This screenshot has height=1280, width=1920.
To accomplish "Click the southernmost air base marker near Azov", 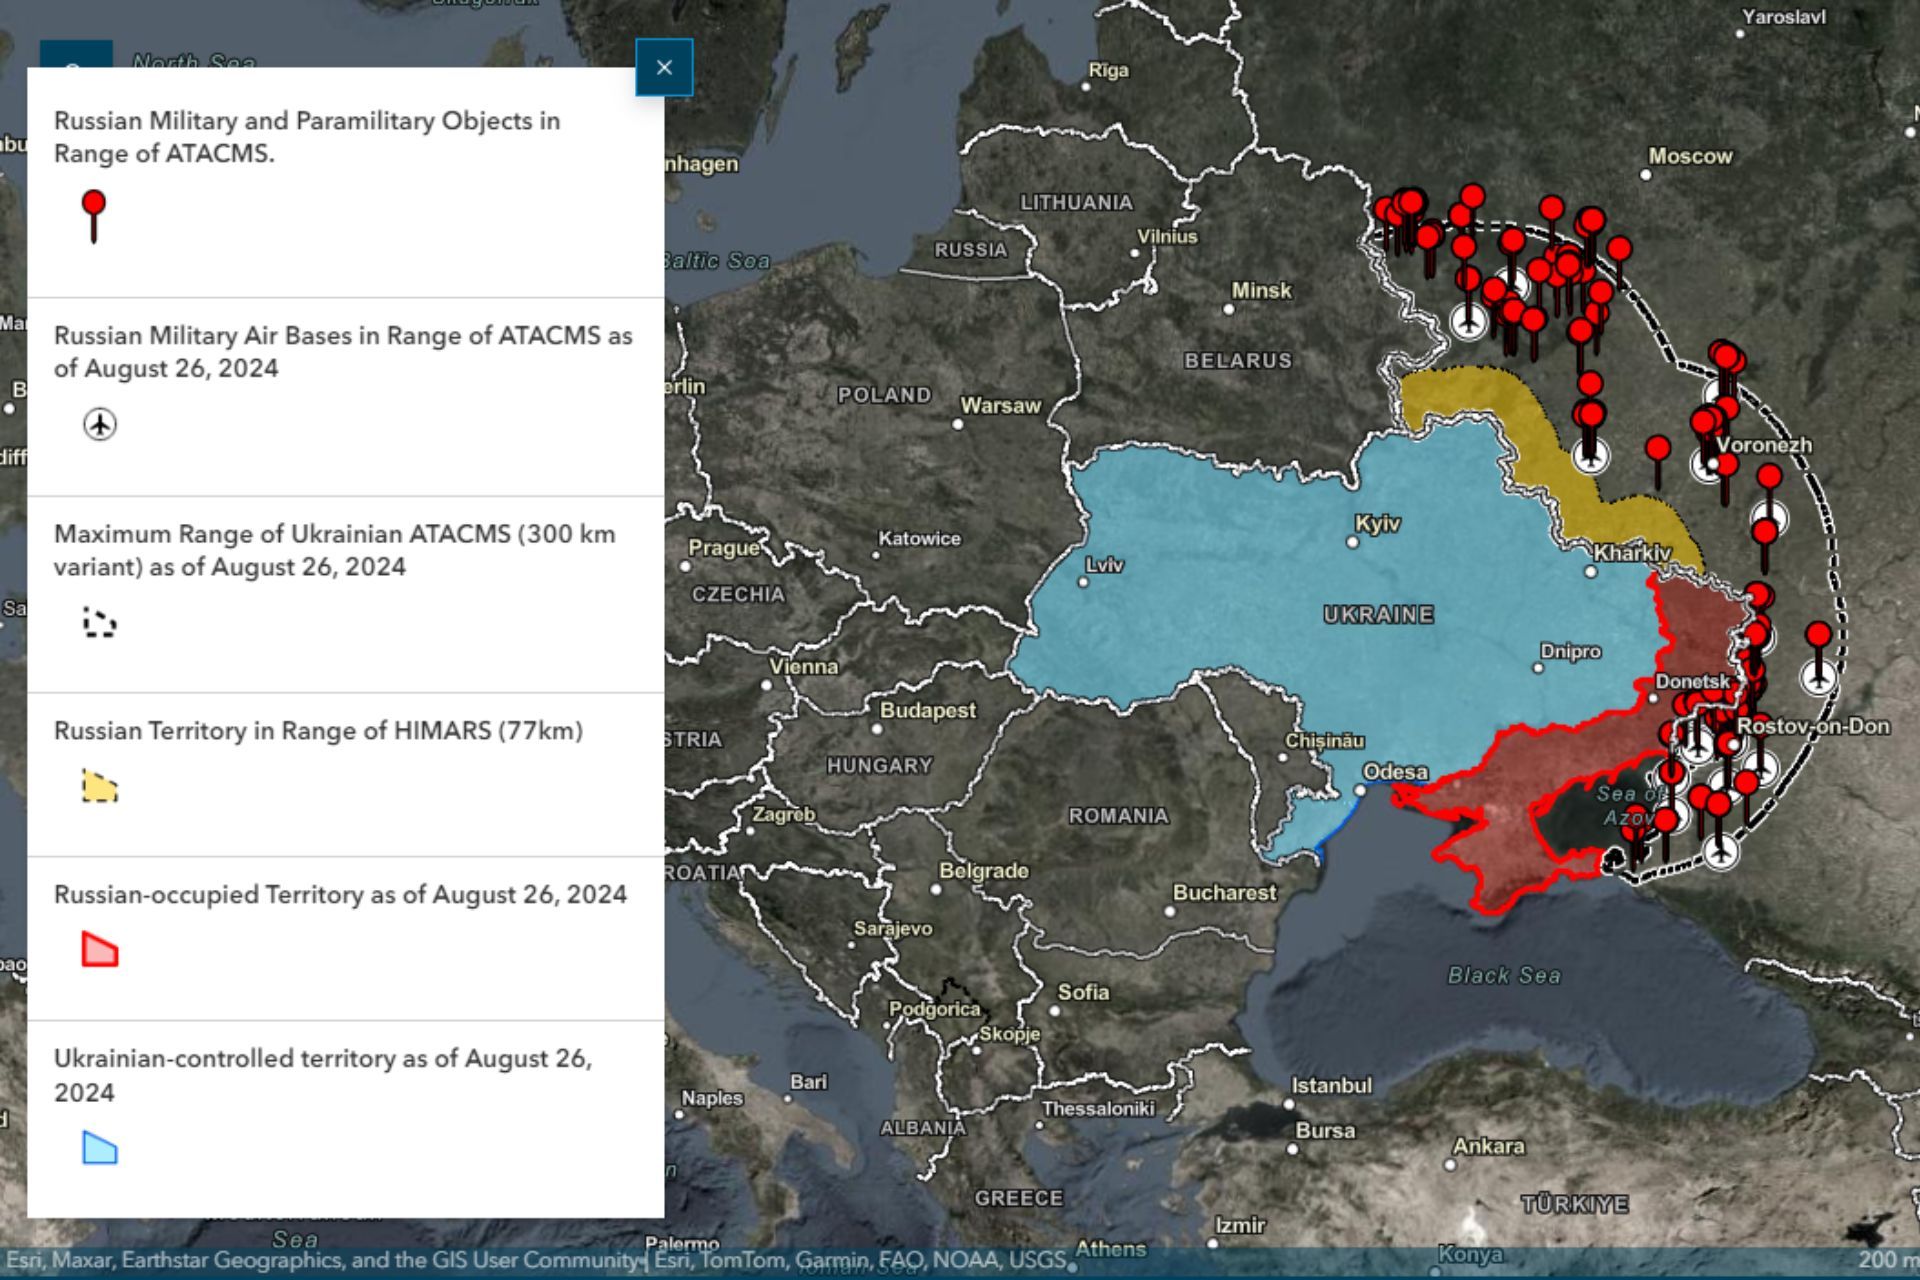I will (x=1720, y=851).
